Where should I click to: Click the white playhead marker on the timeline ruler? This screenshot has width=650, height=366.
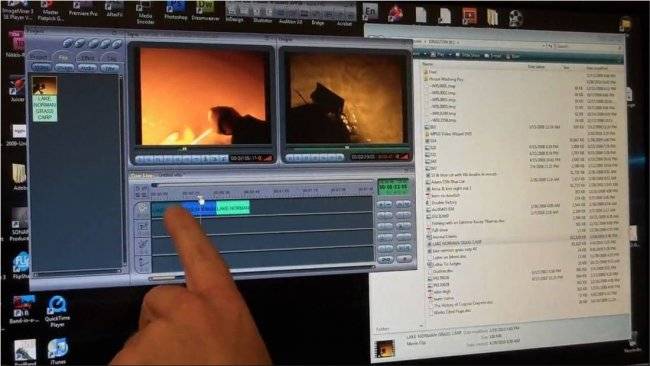(201, 201)
